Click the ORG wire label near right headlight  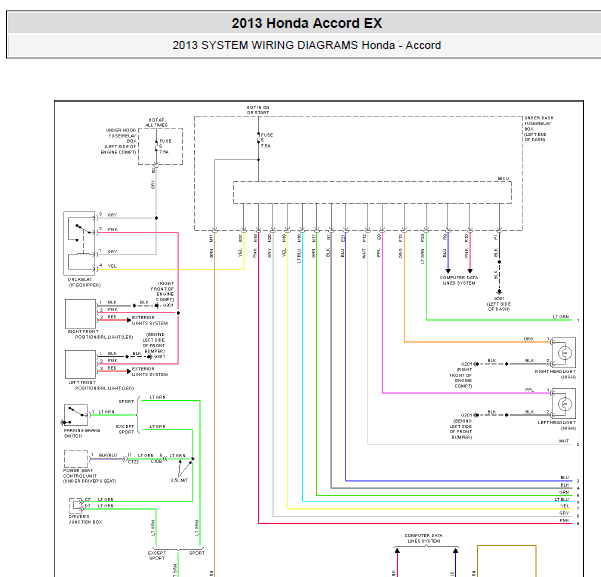tap(528, 339)
